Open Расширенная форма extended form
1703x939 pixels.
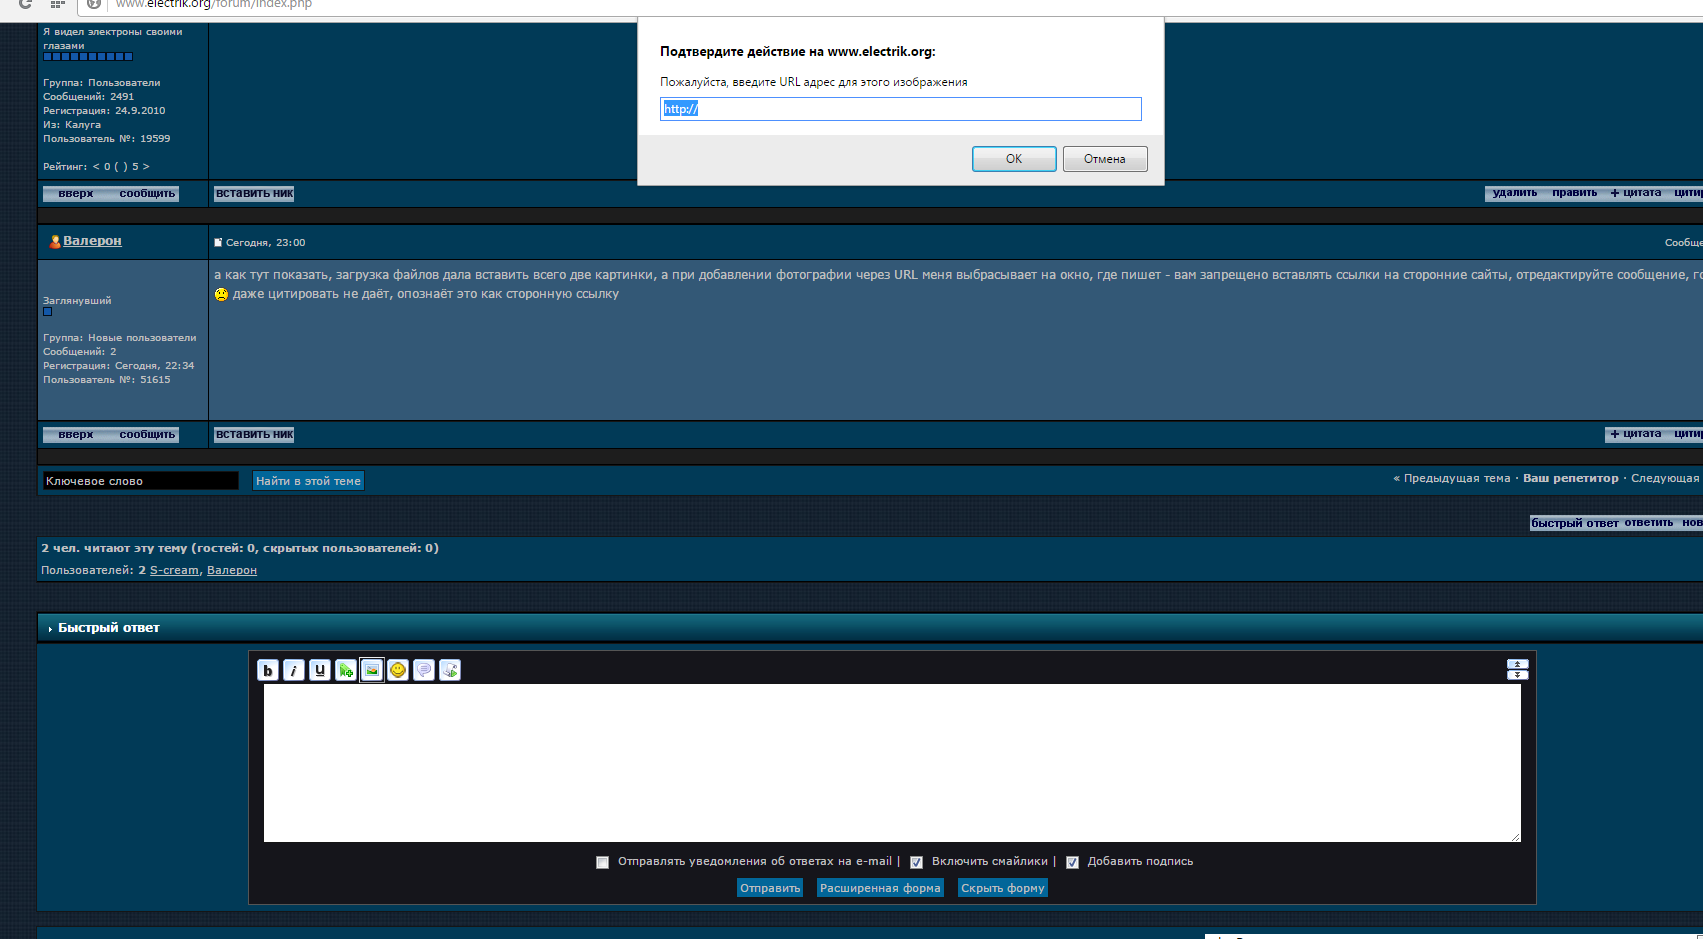click(880, 888)
